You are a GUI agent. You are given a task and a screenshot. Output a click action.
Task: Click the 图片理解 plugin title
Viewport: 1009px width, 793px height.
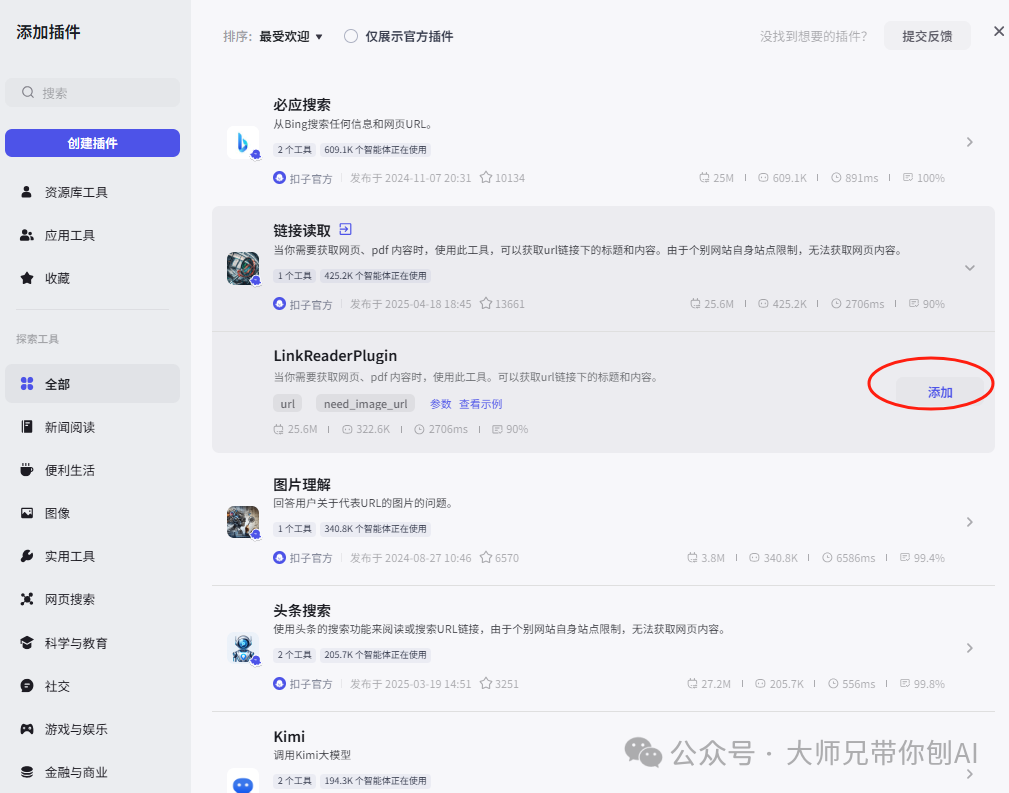coord(302,485)
